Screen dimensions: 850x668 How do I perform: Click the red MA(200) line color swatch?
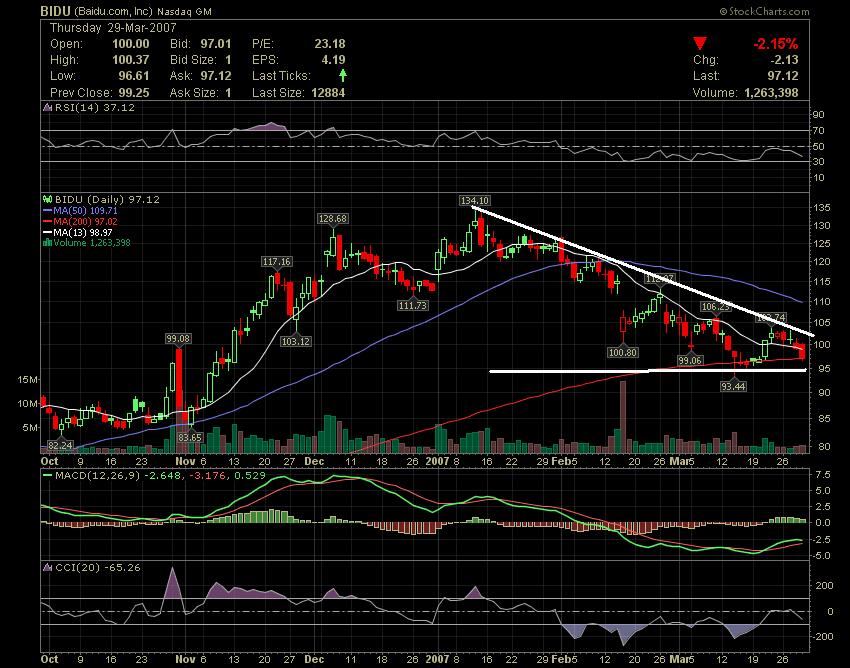click(47, 222)
